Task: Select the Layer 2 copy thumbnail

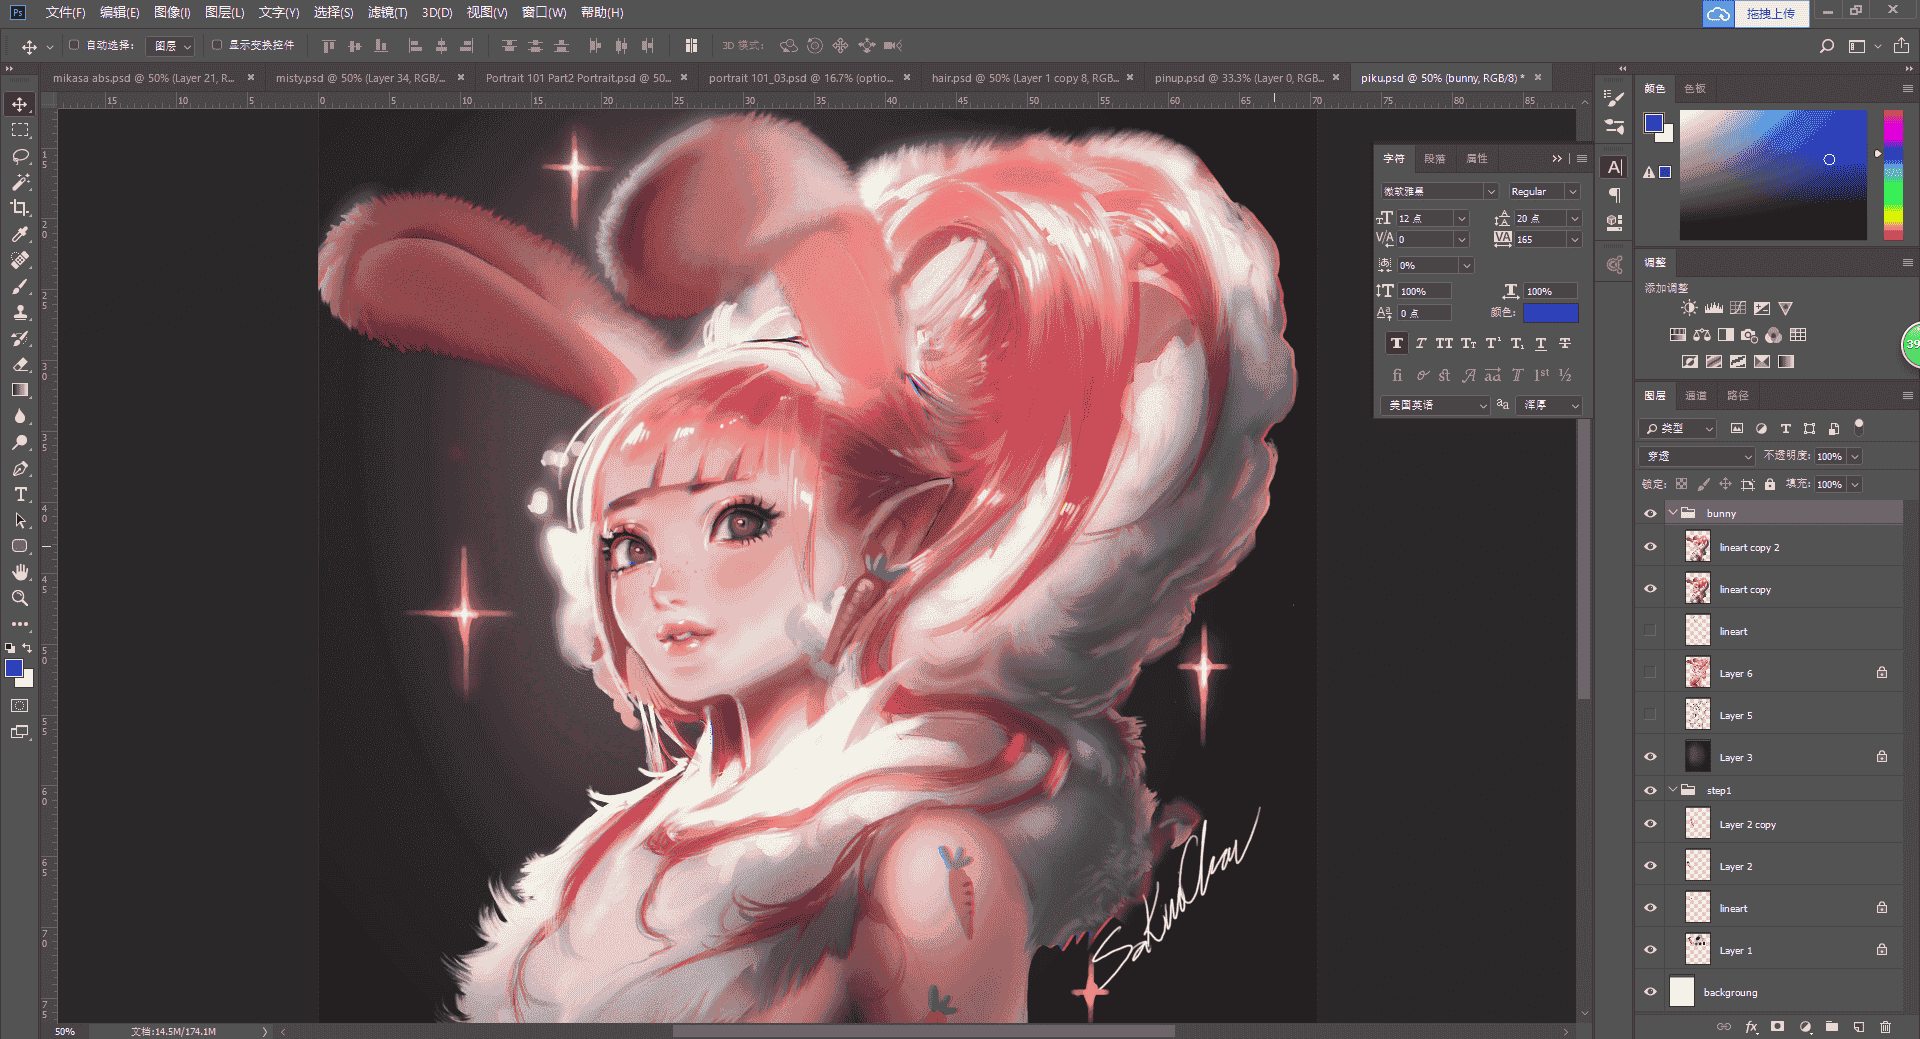Action: 1697,824
